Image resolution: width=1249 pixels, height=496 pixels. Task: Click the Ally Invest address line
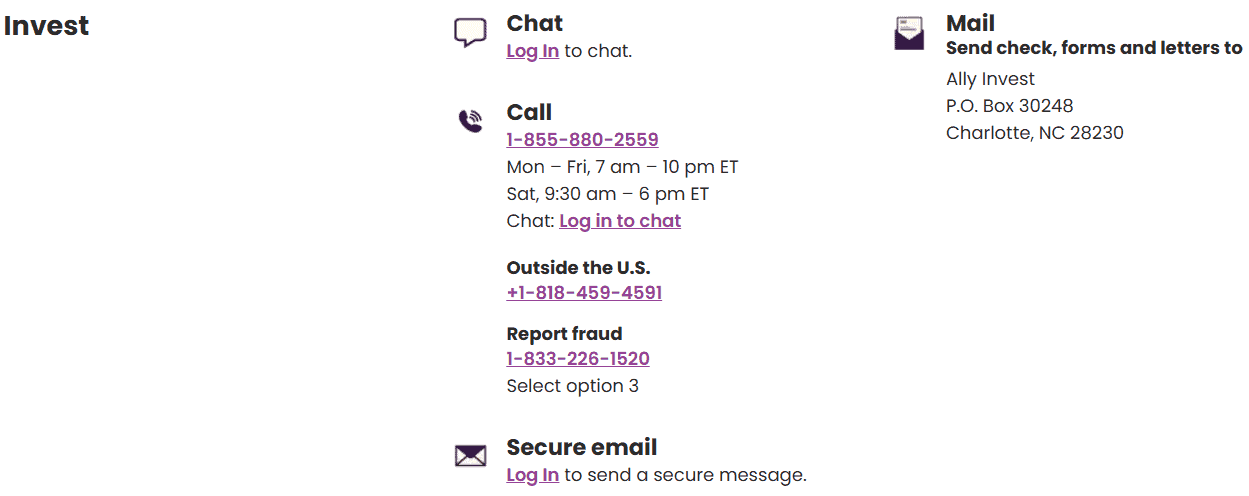(990, 79)
